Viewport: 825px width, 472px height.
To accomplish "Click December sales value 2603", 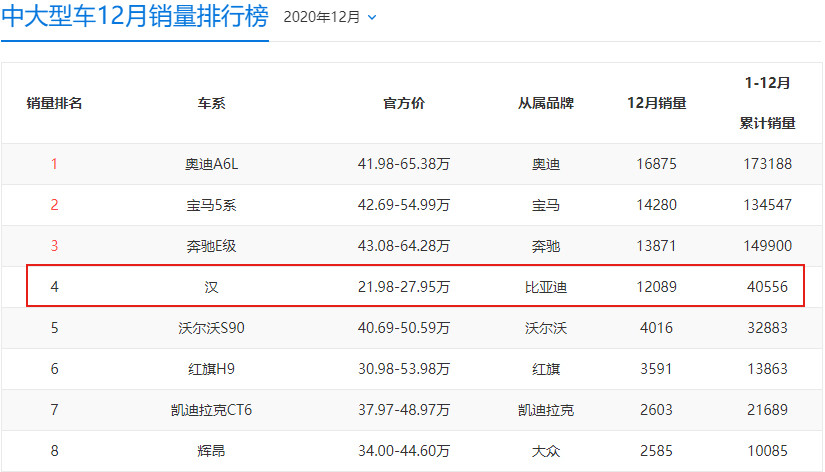I will pos(656,410).
